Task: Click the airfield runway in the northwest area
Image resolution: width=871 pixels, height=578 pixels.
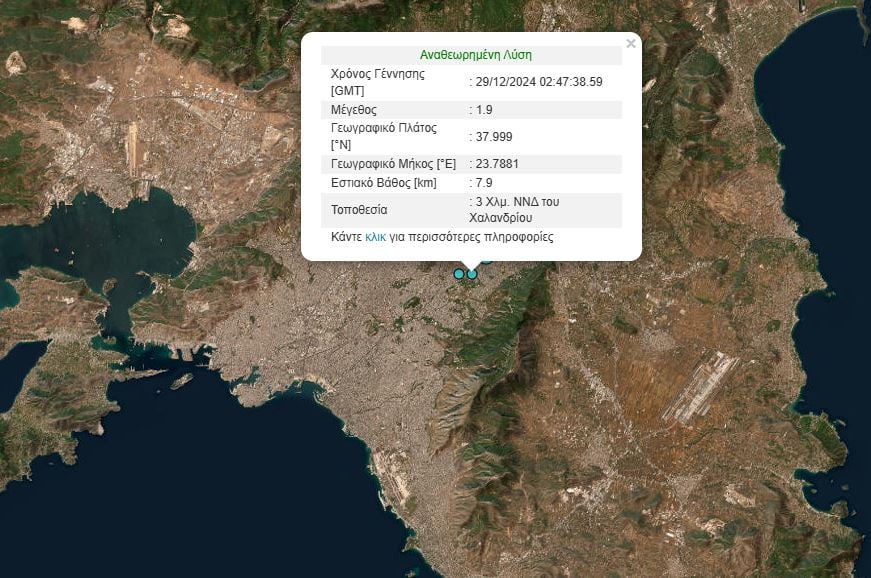Action: pyautogui.click(x=133, y=150)
